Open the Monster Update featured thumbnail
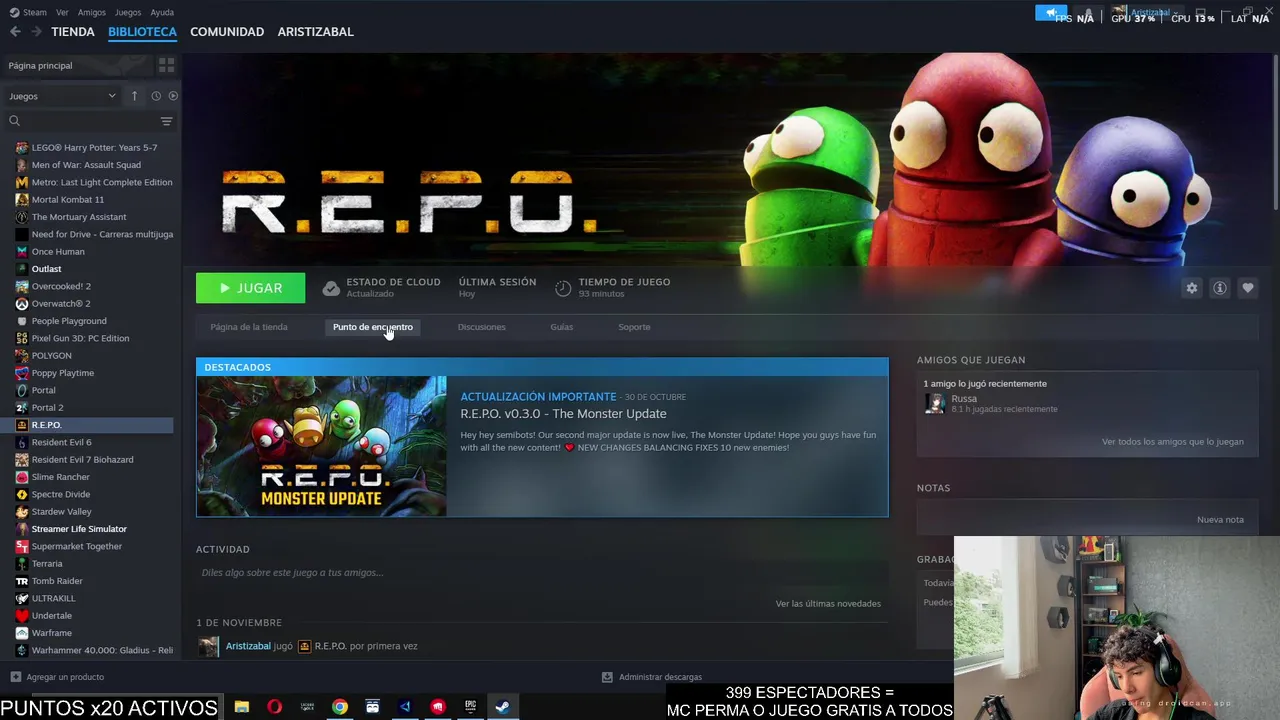Image resolution: width=1280 pixels, height=720 pixels. tap(321, 446)
